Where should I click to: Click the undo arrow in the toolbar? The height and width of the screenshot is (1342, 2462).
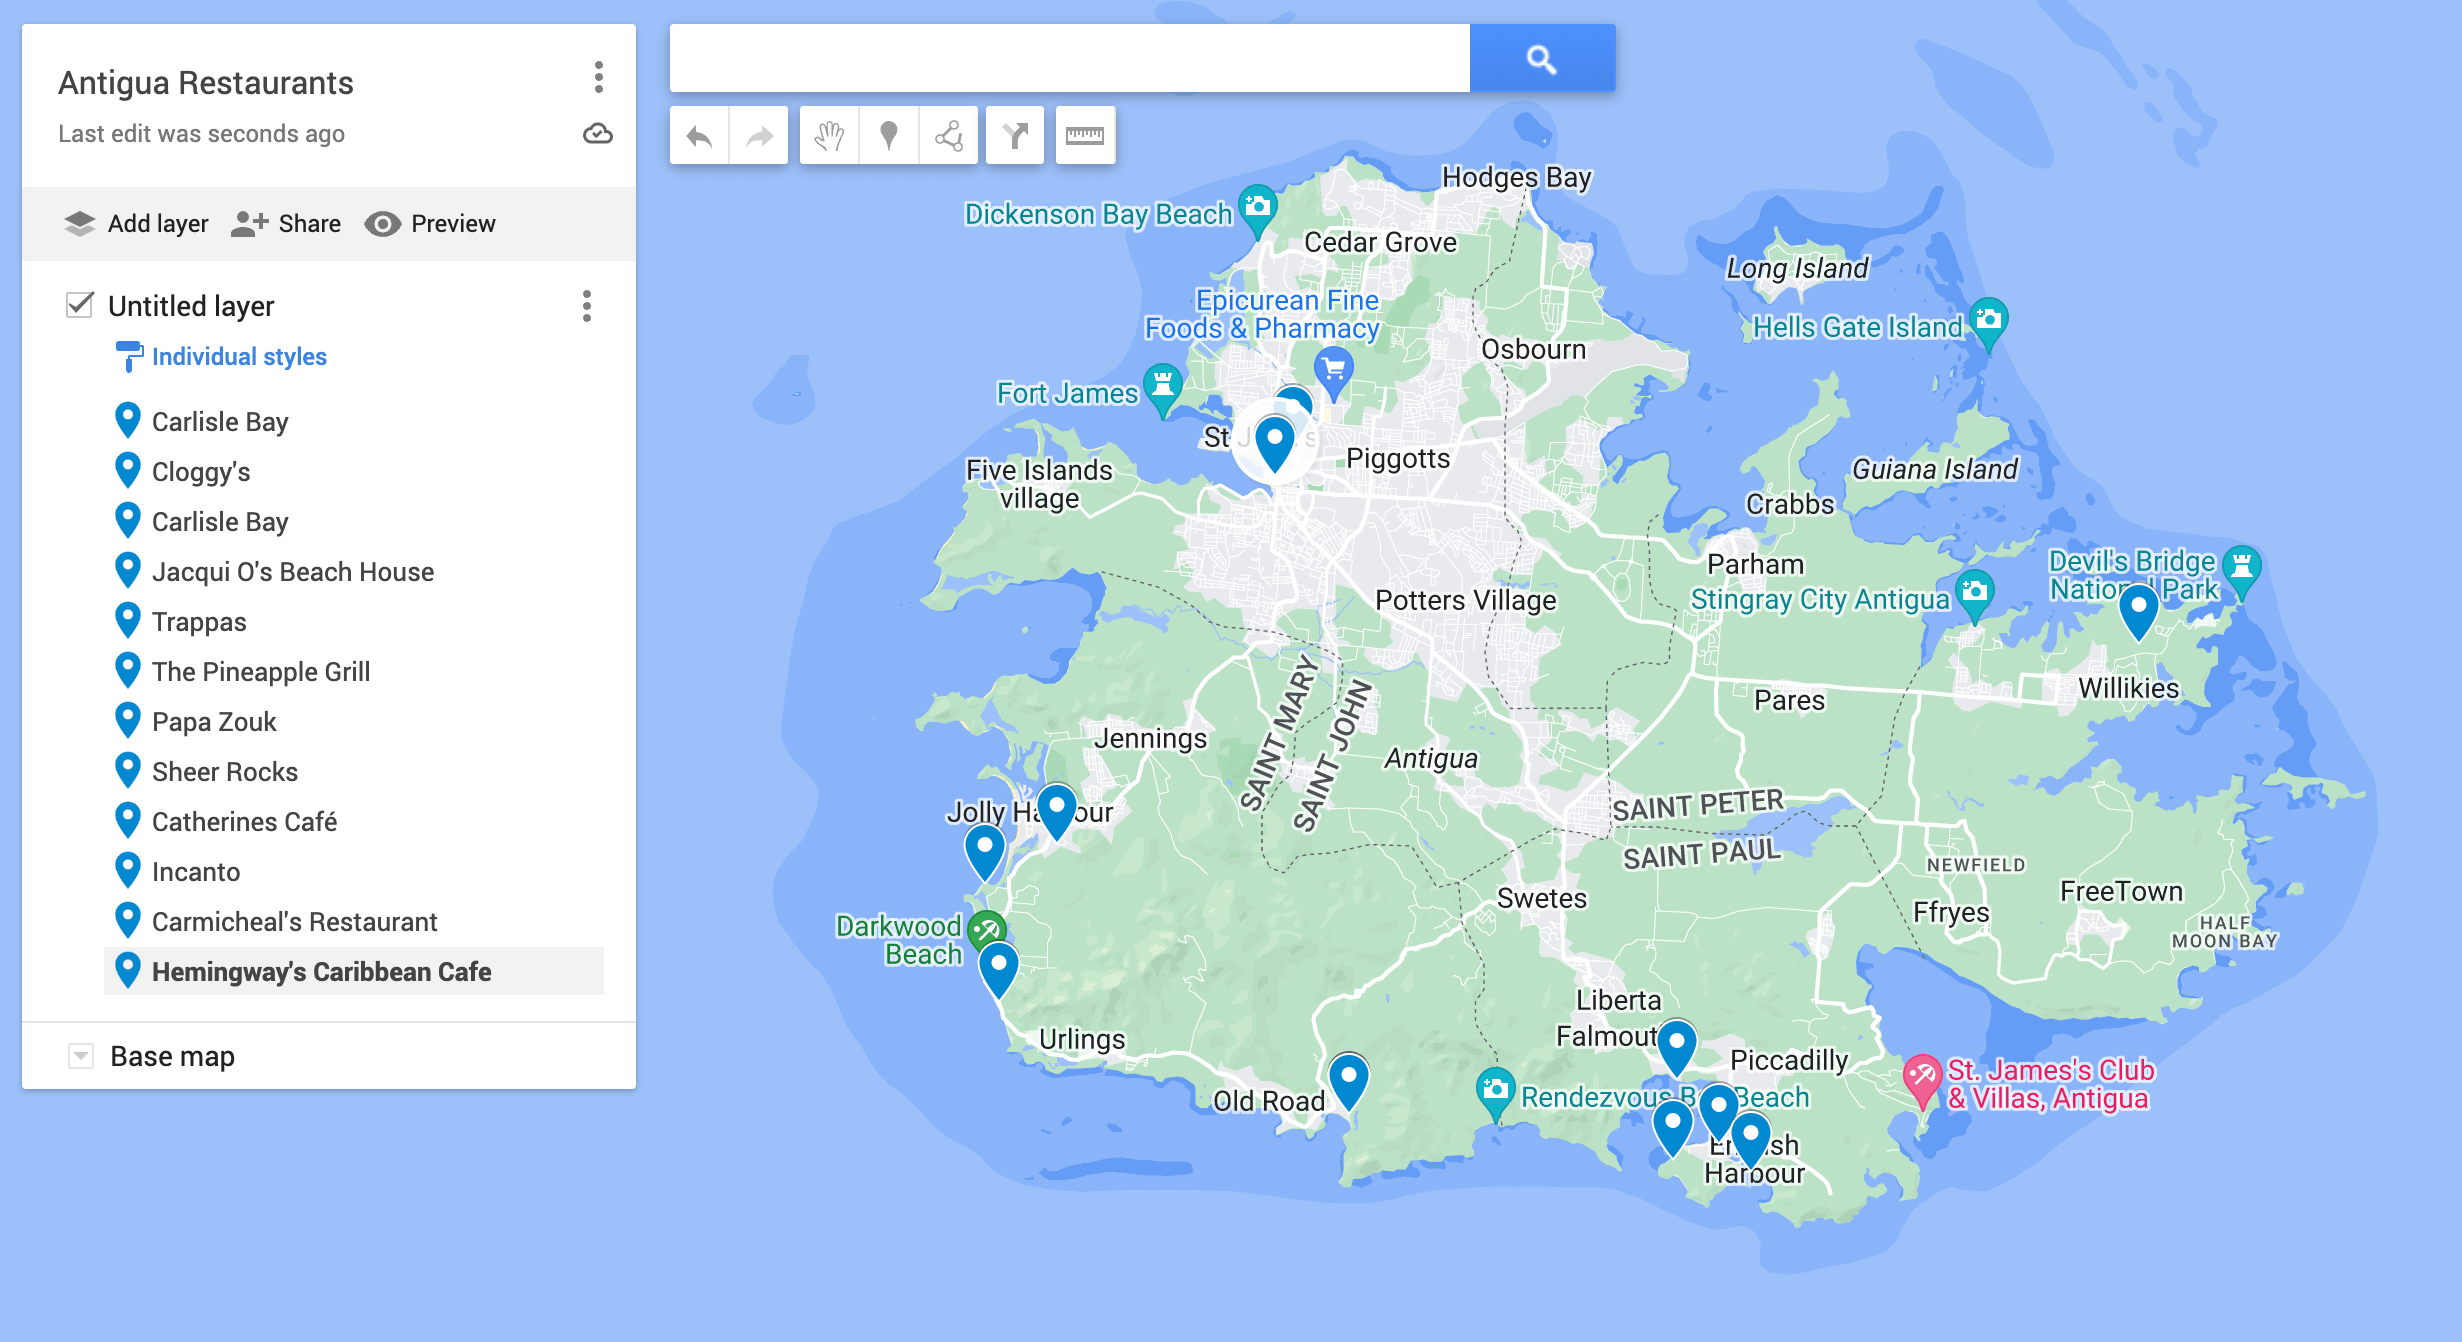pyautogui.click(x=699, y=135)
